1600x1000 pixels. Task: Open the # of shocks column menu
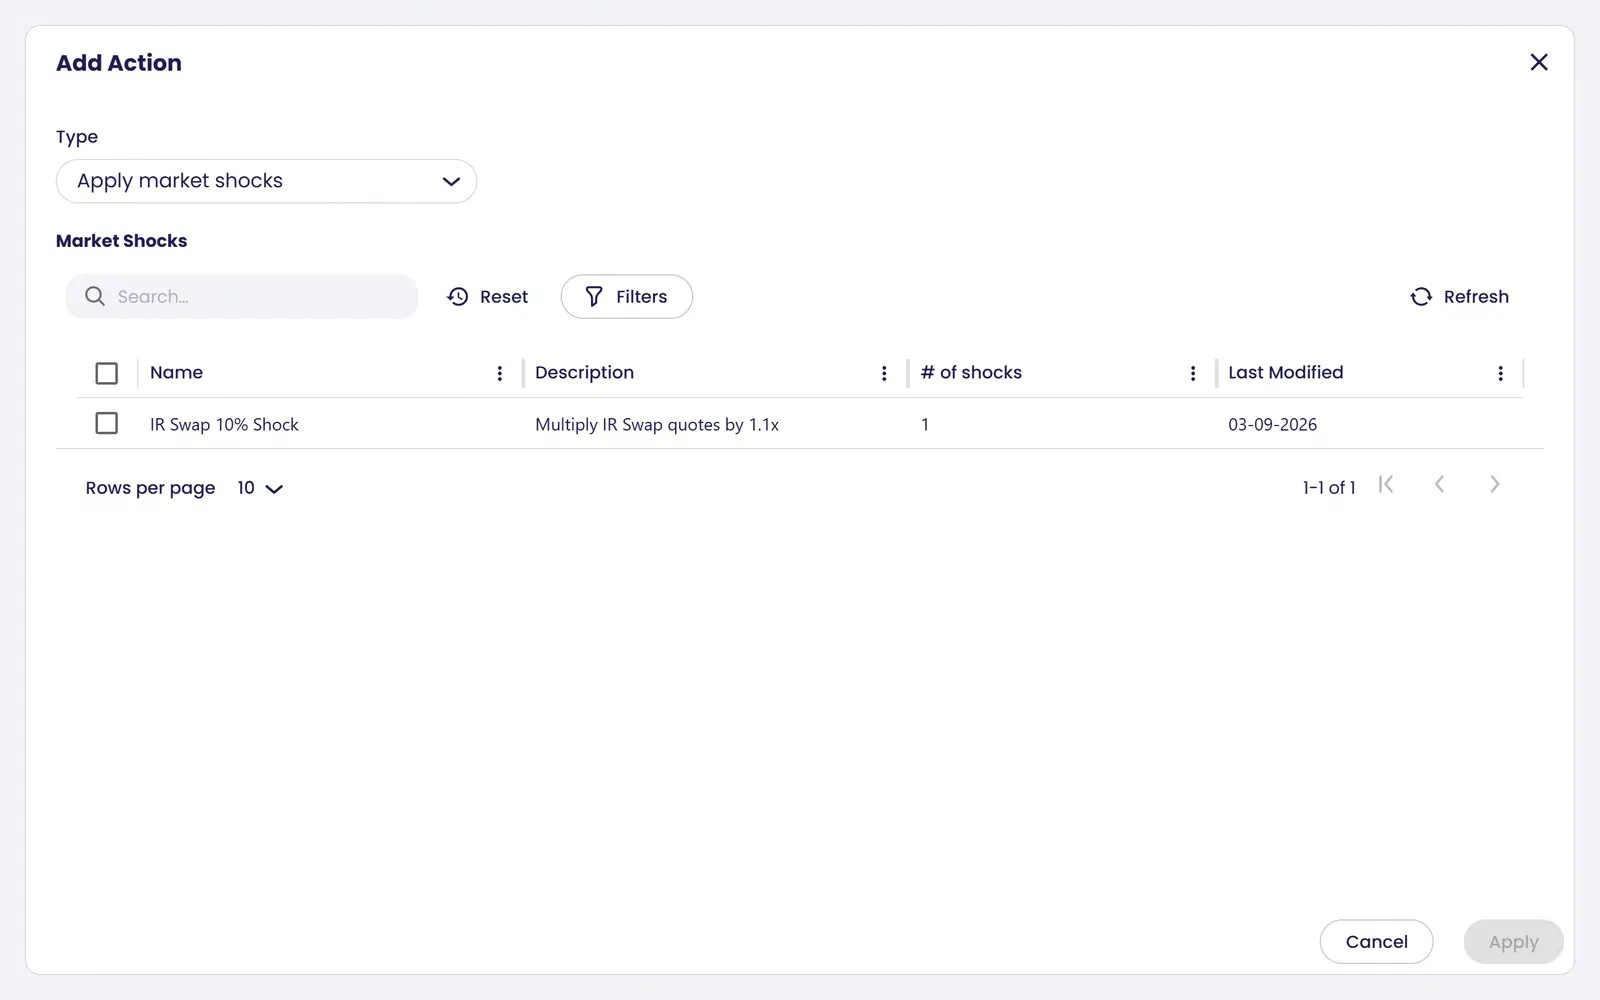pos(1193,373)
